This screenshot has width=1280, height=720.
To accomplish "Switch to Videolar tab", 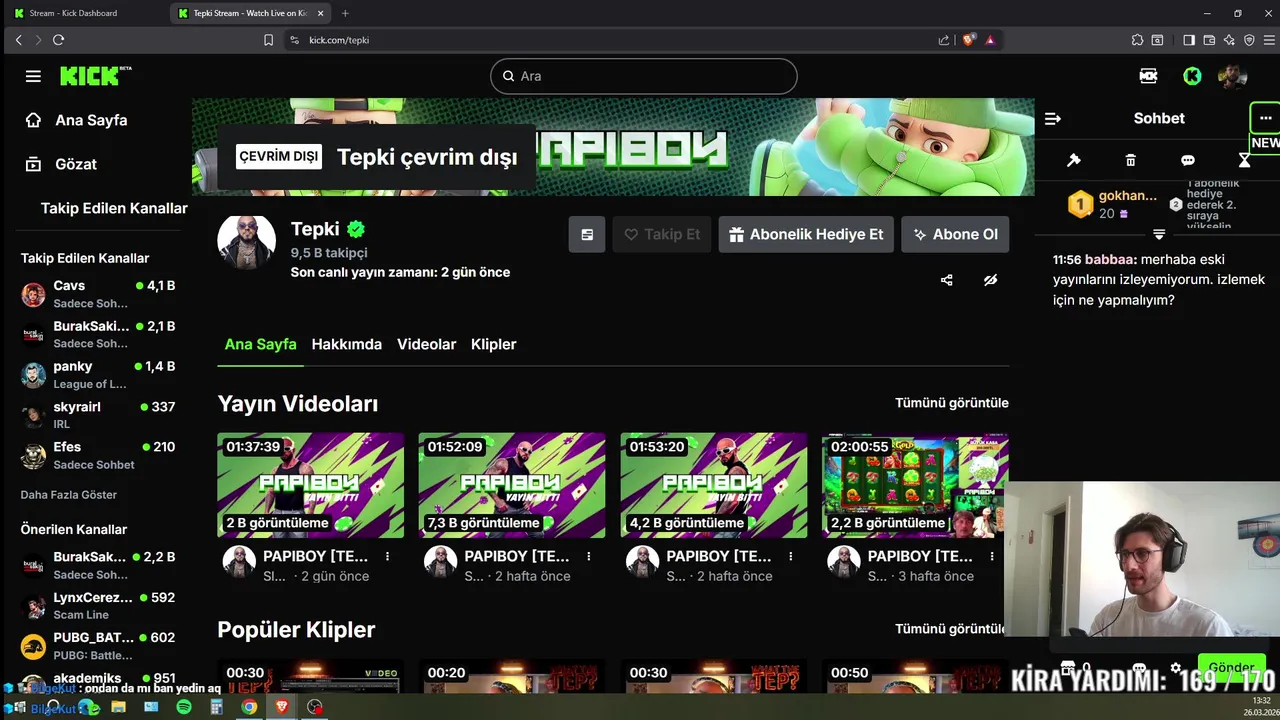I will tap(427, 344).
